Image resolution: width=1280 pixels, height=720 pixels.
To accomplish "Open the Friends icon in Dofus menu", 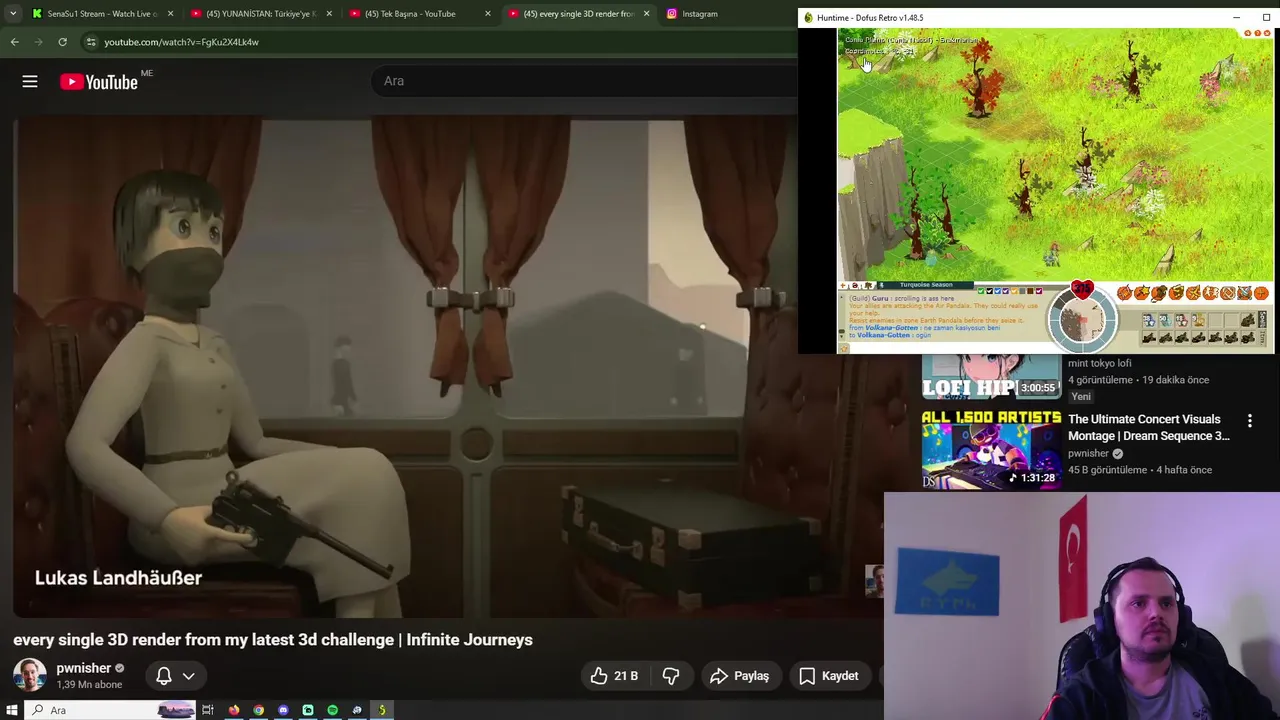I will point(1210,294).
